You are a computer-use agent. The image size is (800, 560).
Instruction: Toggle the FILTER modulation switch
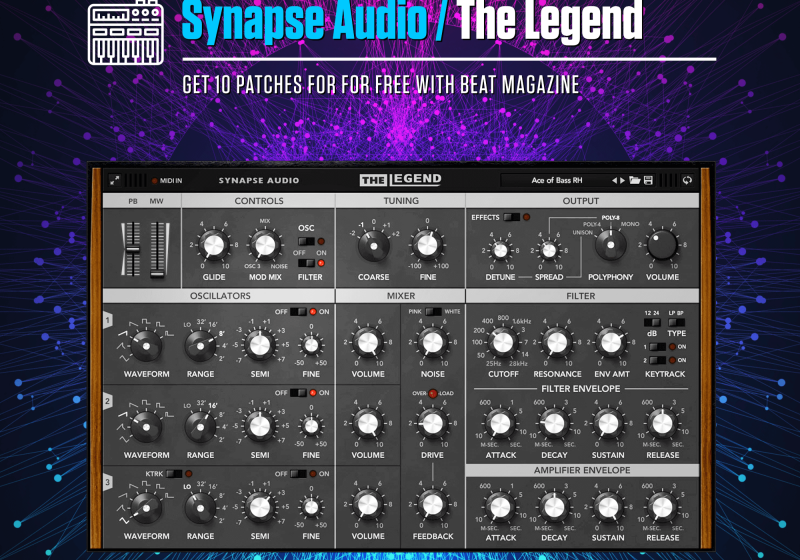(x=306, y=263)
